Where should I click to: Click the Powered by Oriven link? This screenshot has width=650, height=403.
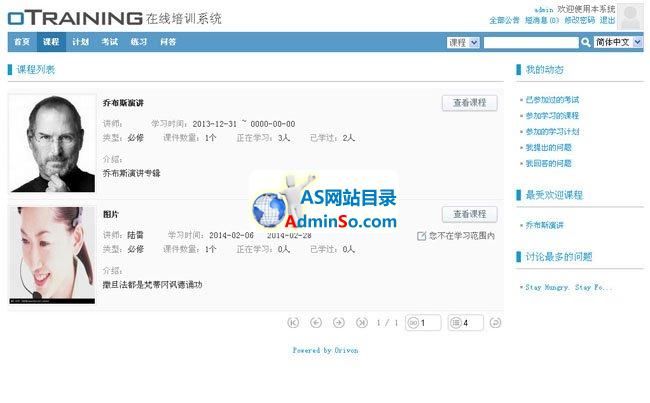pos(325,350)
